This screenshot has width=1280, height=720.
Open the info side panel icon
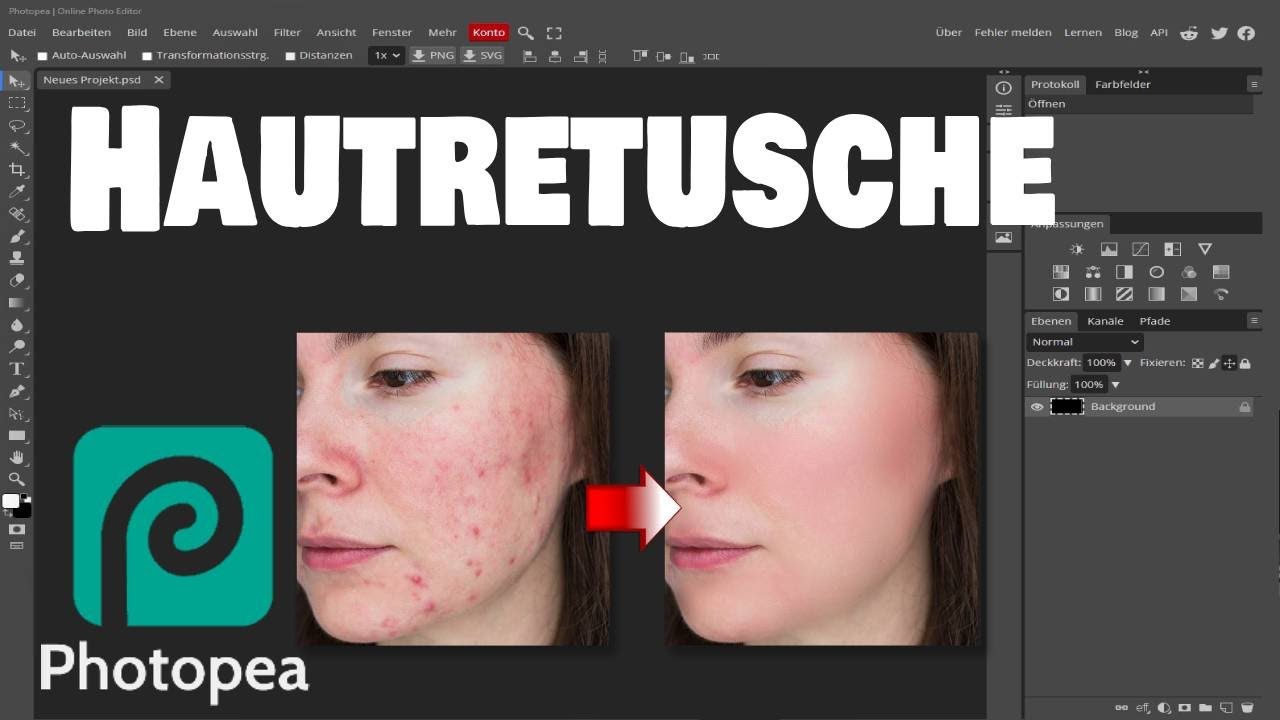[1003, 88]
